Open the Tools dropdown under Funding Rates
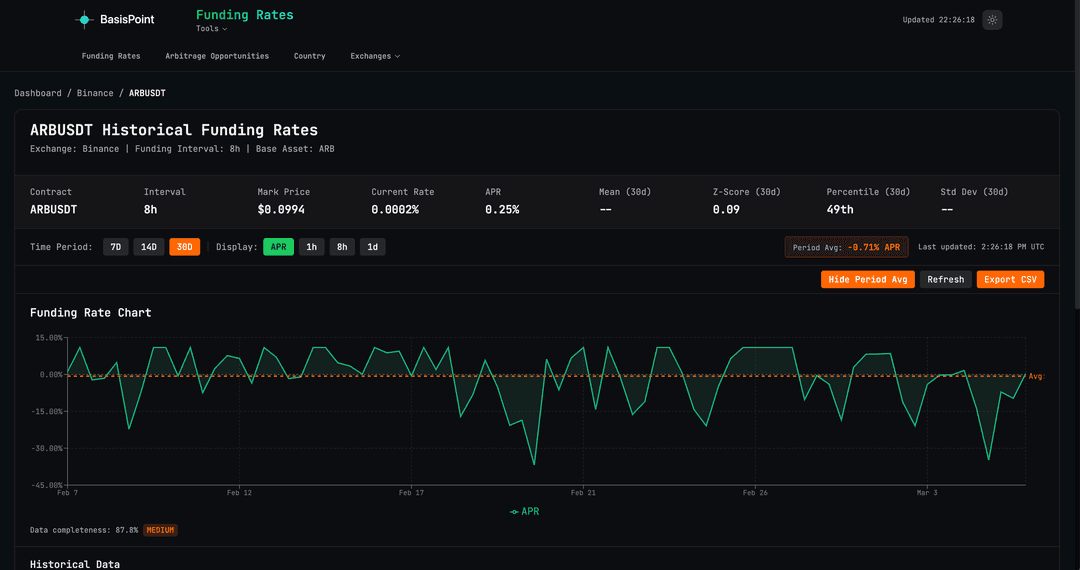The image size is (1080, 570). [211, 29]
